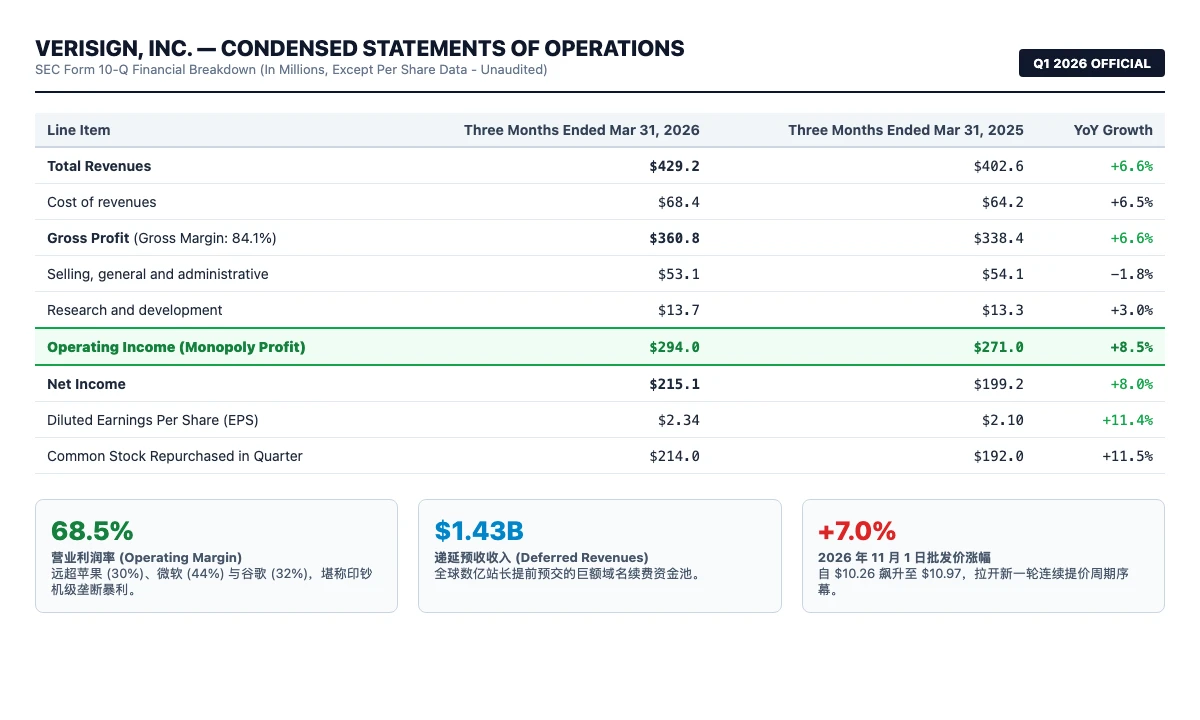1200x720 pixels.
Task: Select the $360.8 gross profit value
Action: pyautogui.click(x=674, y=238)
